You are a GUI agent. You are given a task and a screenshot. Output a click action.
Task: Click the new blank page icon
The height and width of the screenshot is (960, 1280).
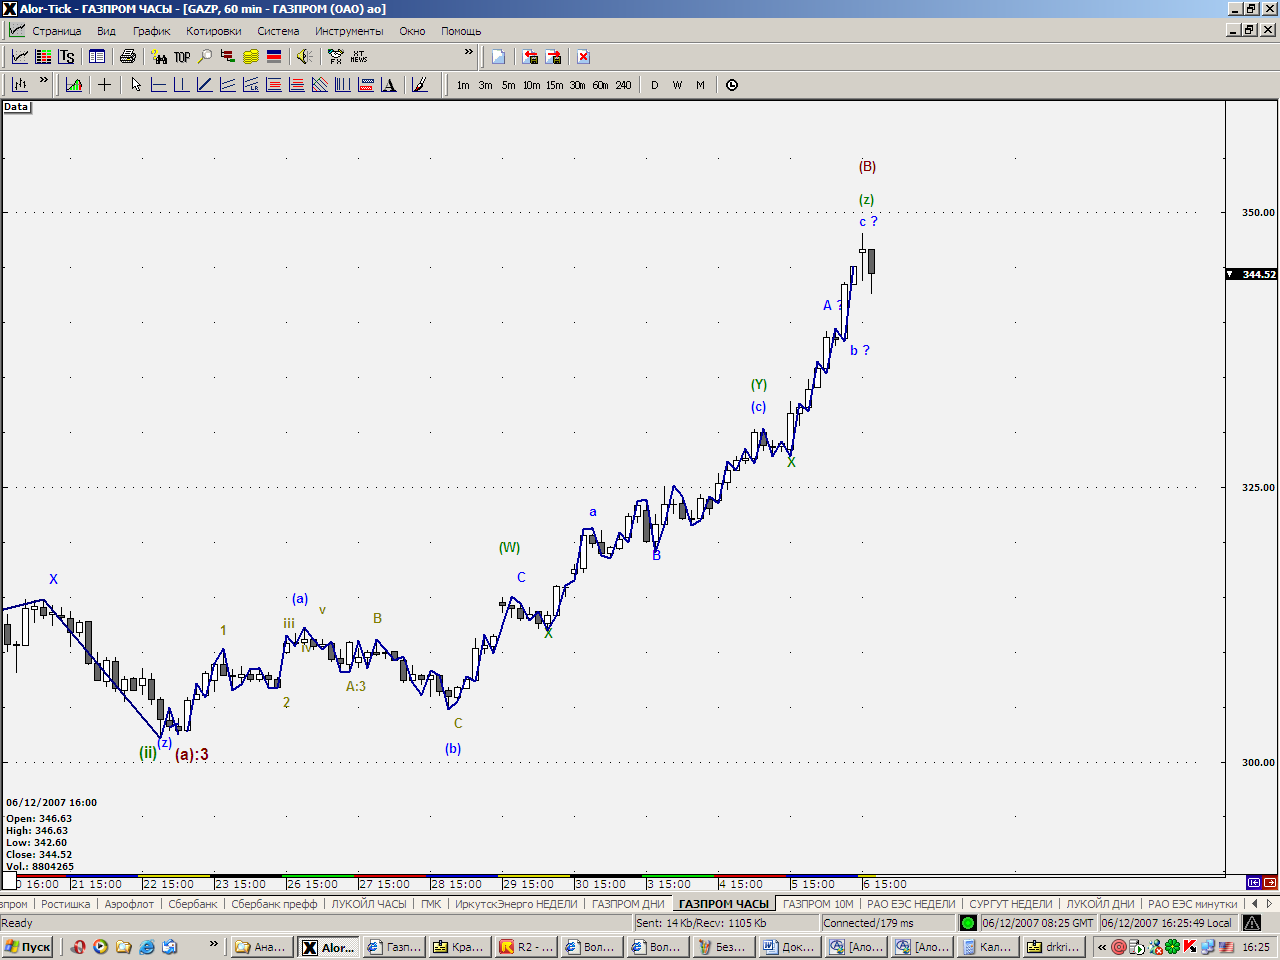coord(498,57)
